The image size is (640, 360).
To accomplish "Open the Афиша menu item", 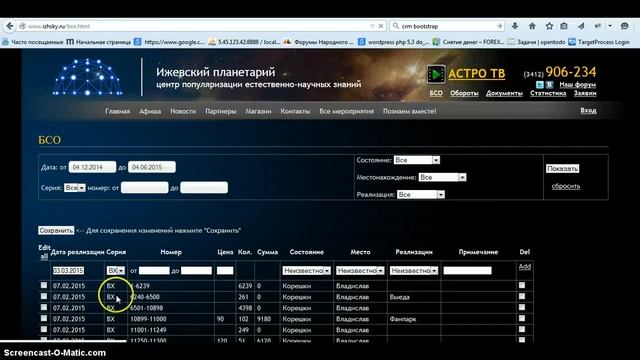I will pyautogui.click(x=150, y=111).
